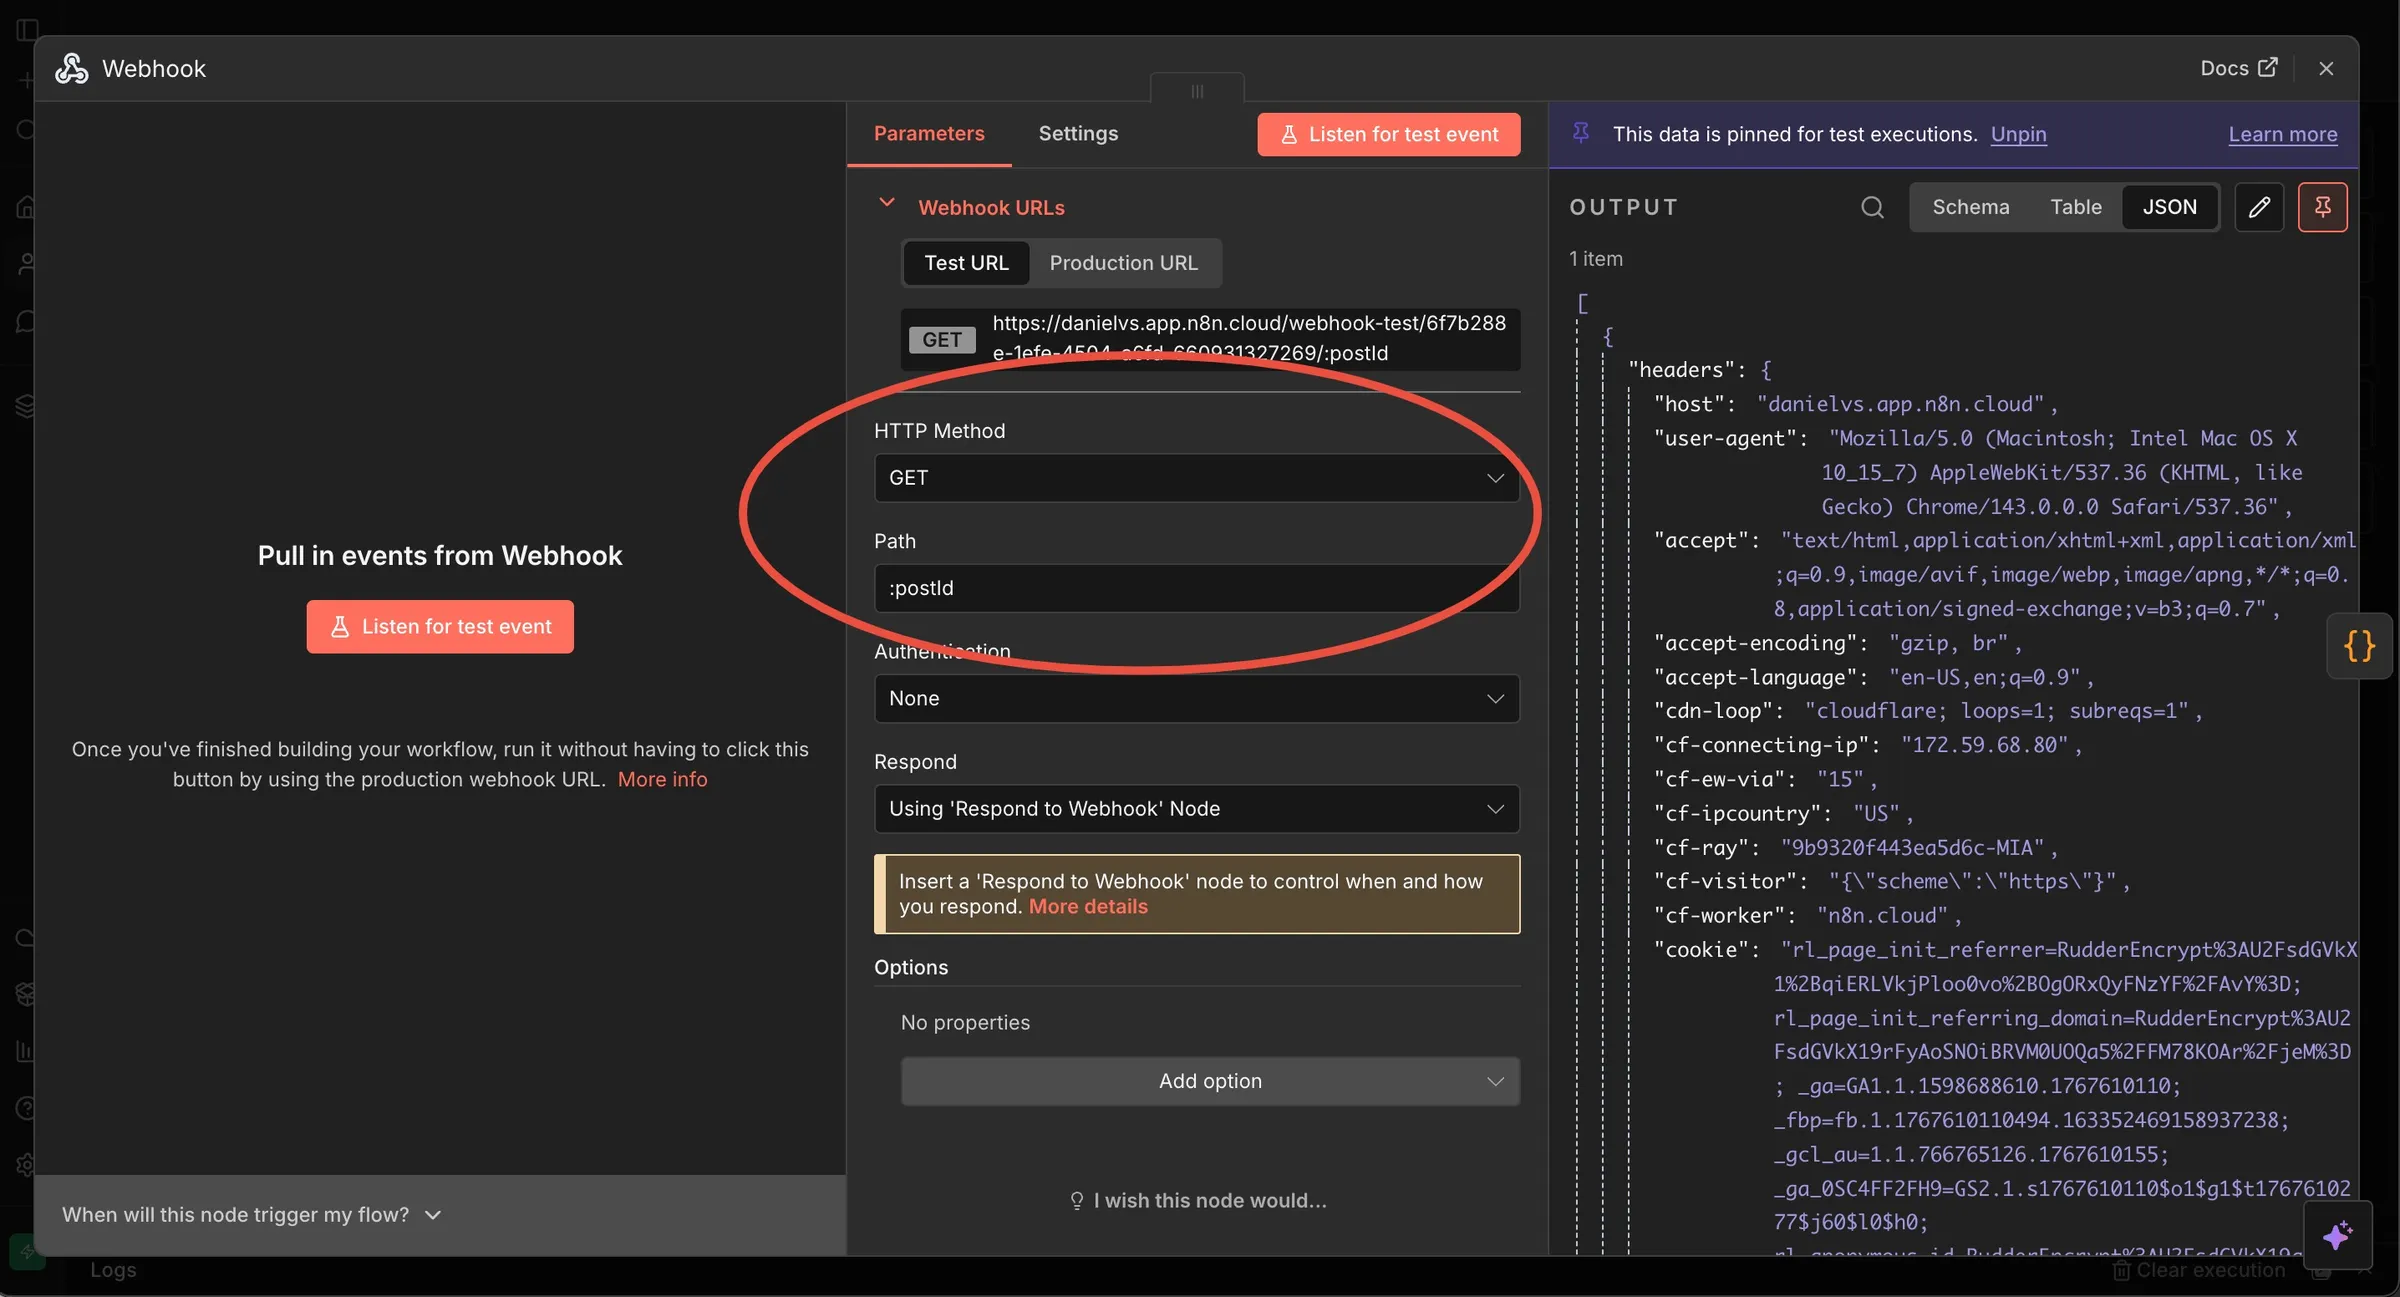Search the output data

point(1872,207)
